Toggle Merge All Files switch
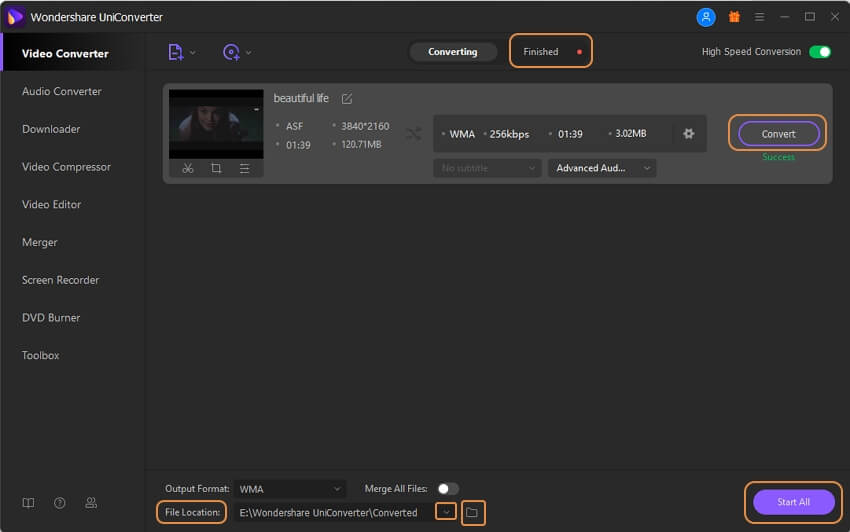The width and height of the screenshot is (850, 532). coord(448,489)
